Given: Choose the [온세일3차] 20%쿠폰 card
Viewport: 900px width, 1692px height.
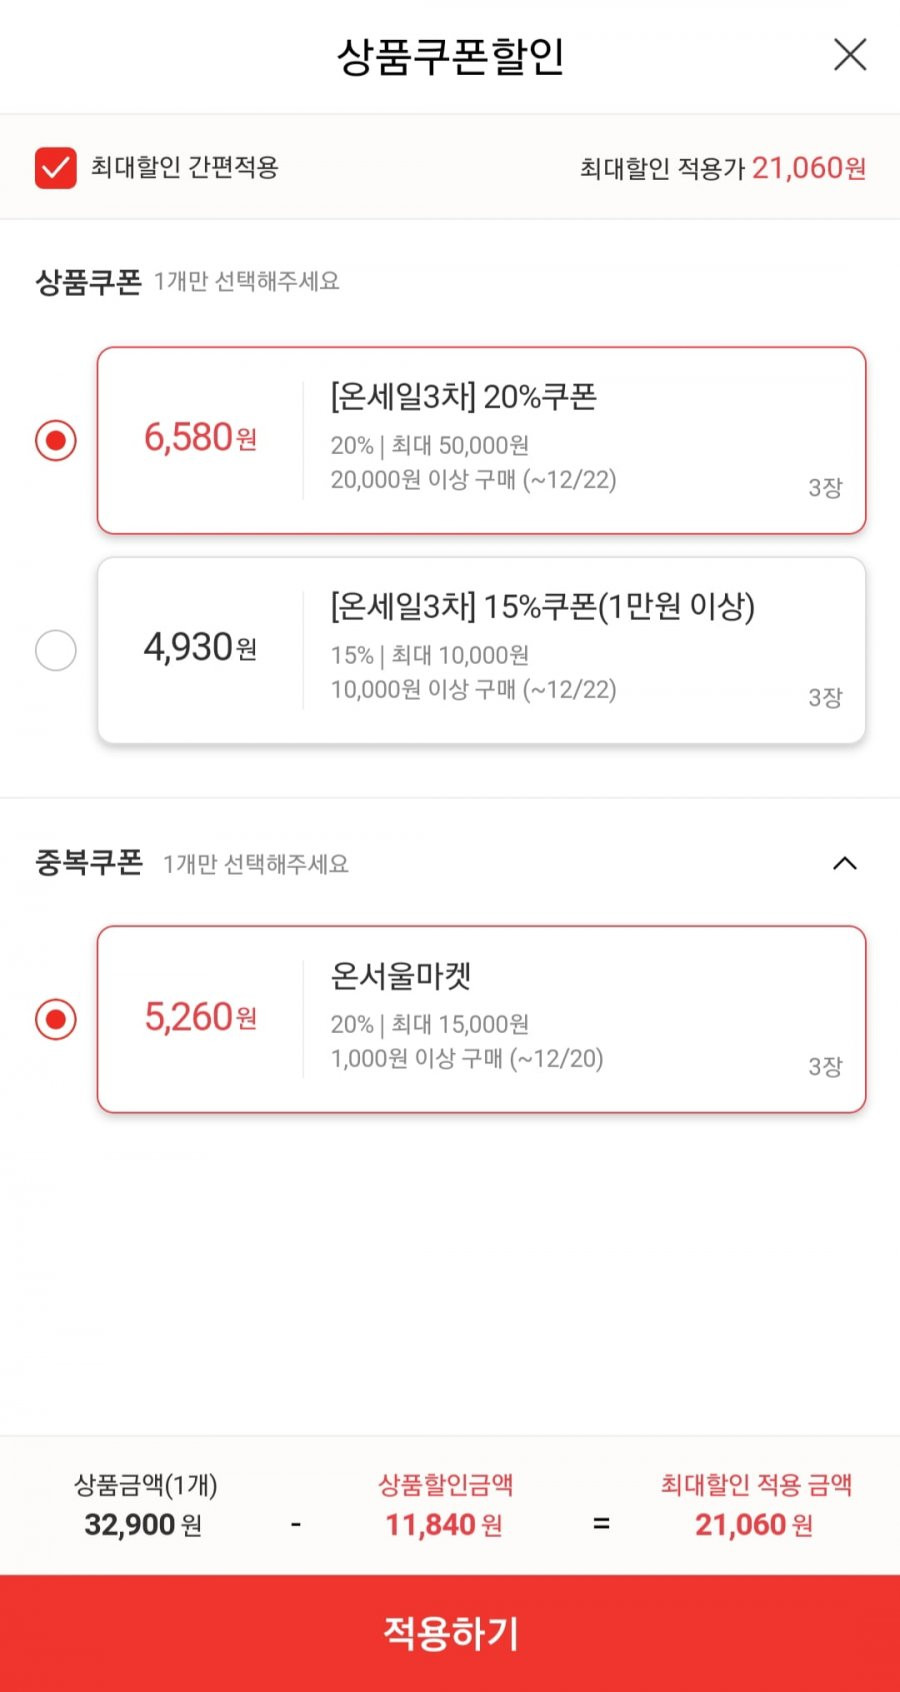Looking at the screenshot, I should [481, 440].
